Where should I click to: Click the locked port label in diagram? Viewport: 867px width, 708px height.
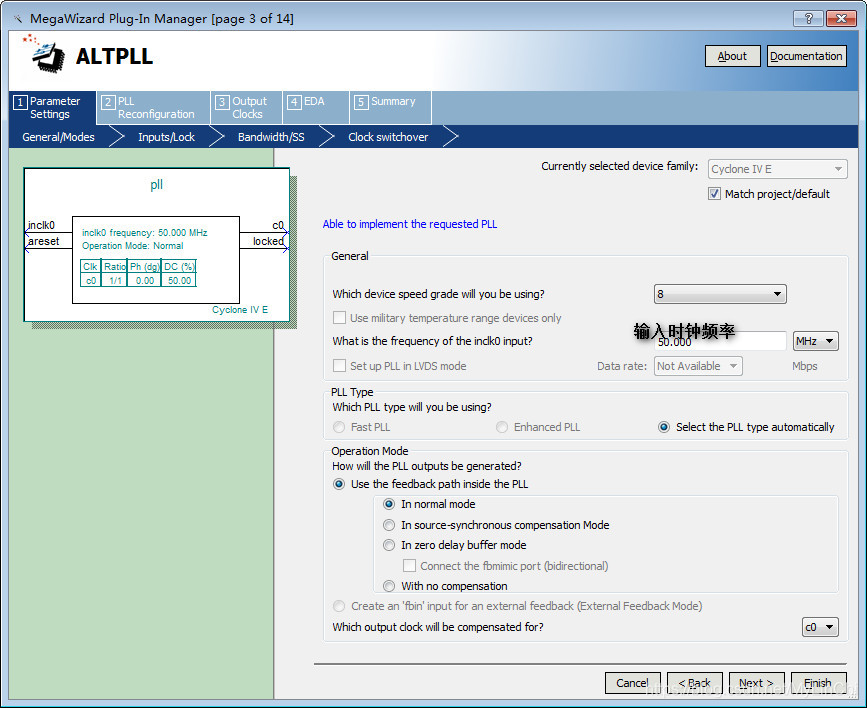coord(268,241)
